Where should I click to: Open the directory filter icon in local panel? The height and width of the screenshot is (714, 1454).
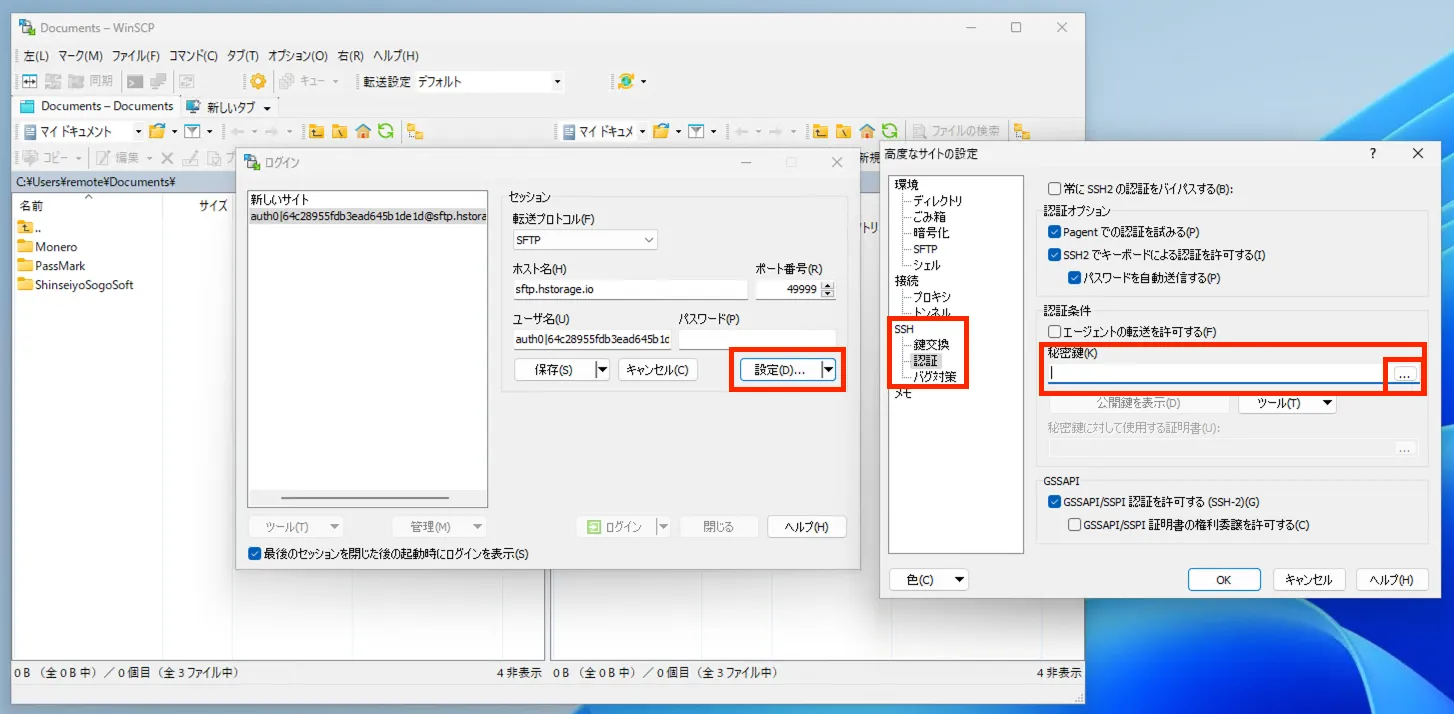(x=193, y=131)
